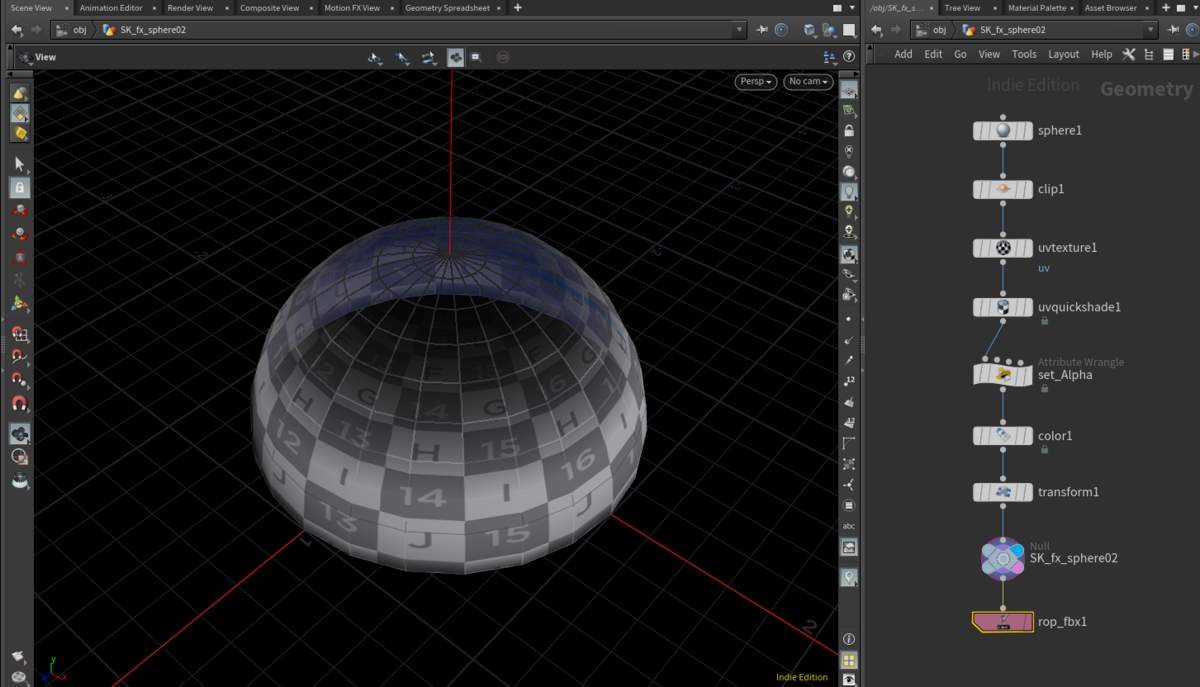Expand the scene view path history dropdown
The image size is (1200, 687).
click(740, 30)
